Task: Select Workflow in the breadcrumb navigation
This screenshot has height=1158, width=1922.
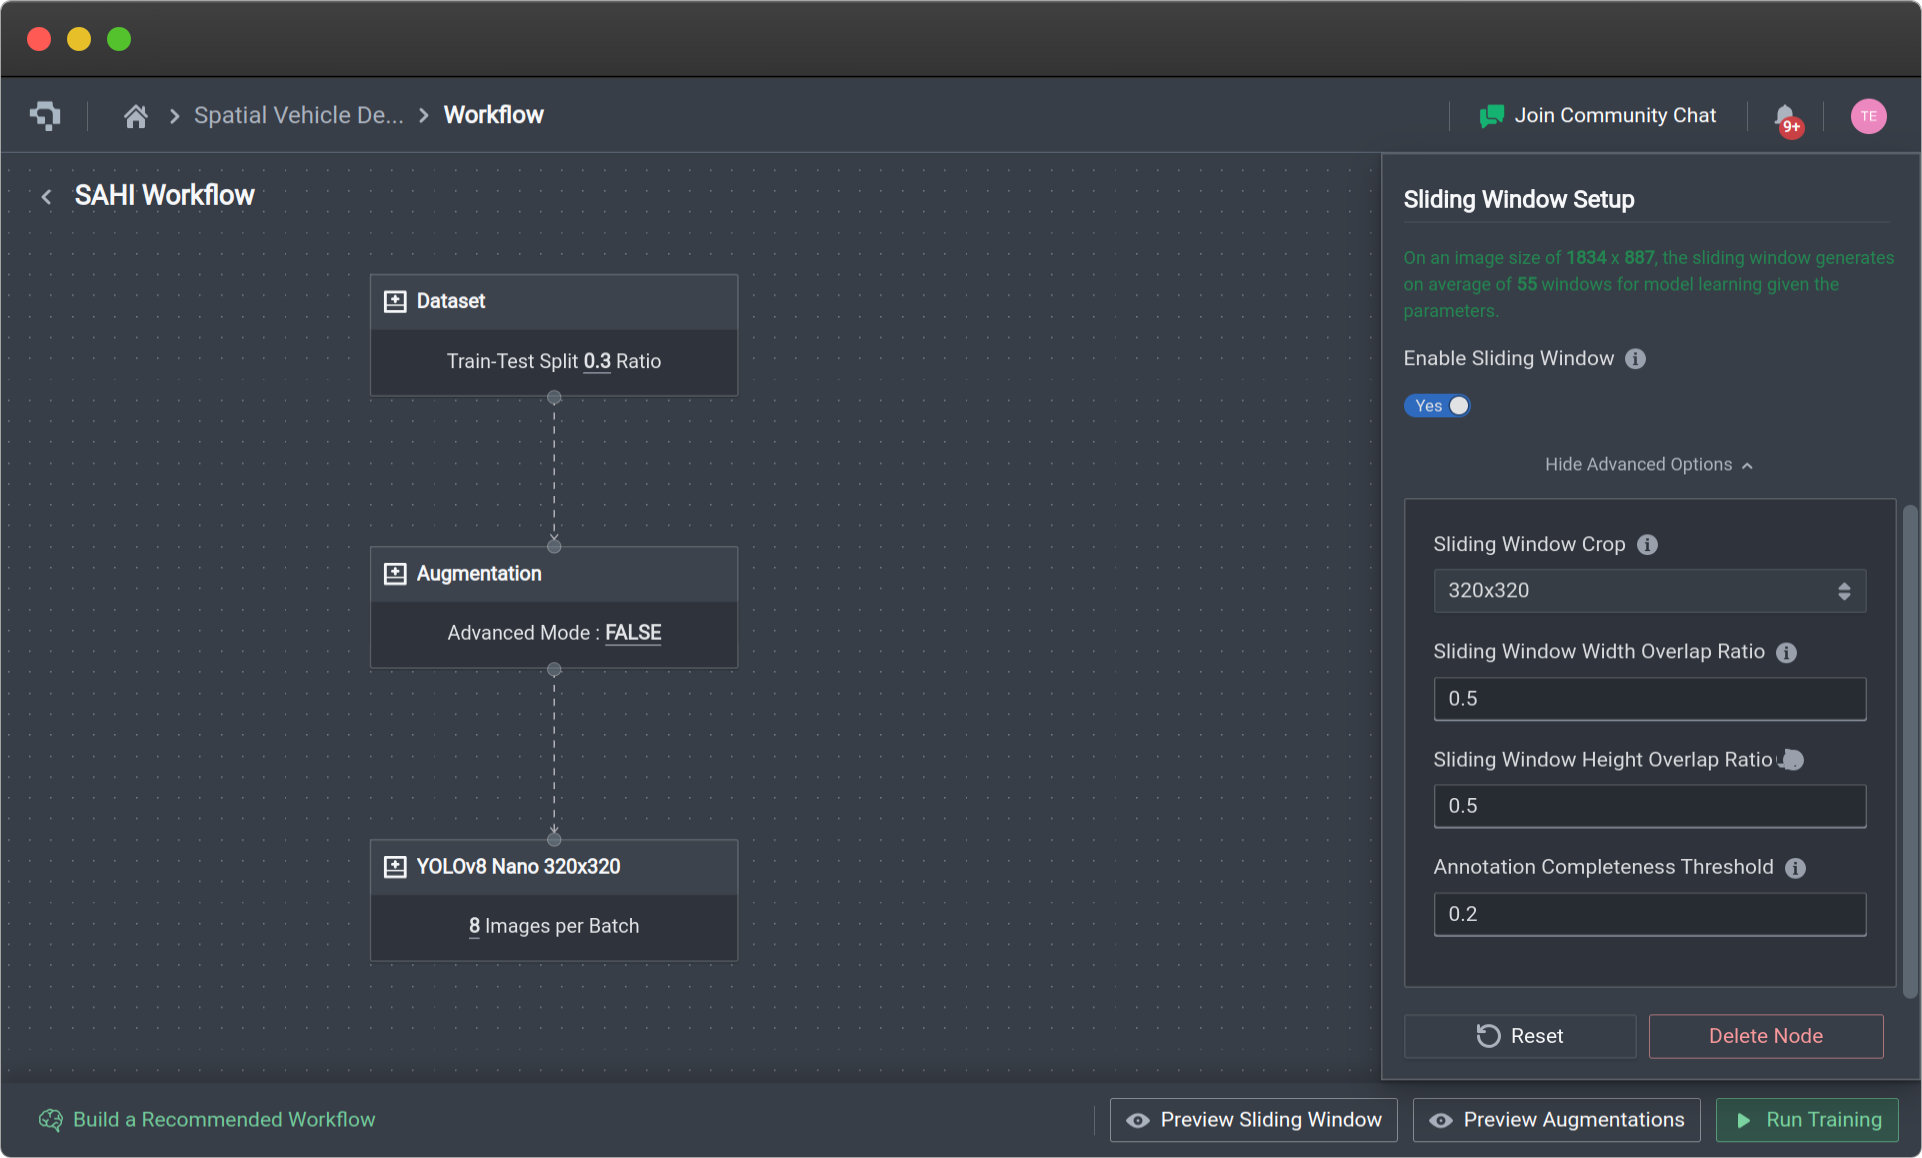Action: (x=493, y=115)
